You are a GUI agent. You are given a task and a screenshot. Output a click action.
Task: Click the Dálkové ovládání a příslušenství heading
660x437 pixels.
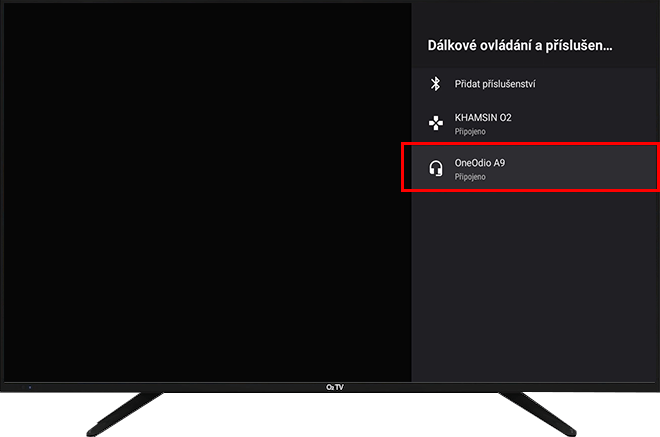point(519,45)
